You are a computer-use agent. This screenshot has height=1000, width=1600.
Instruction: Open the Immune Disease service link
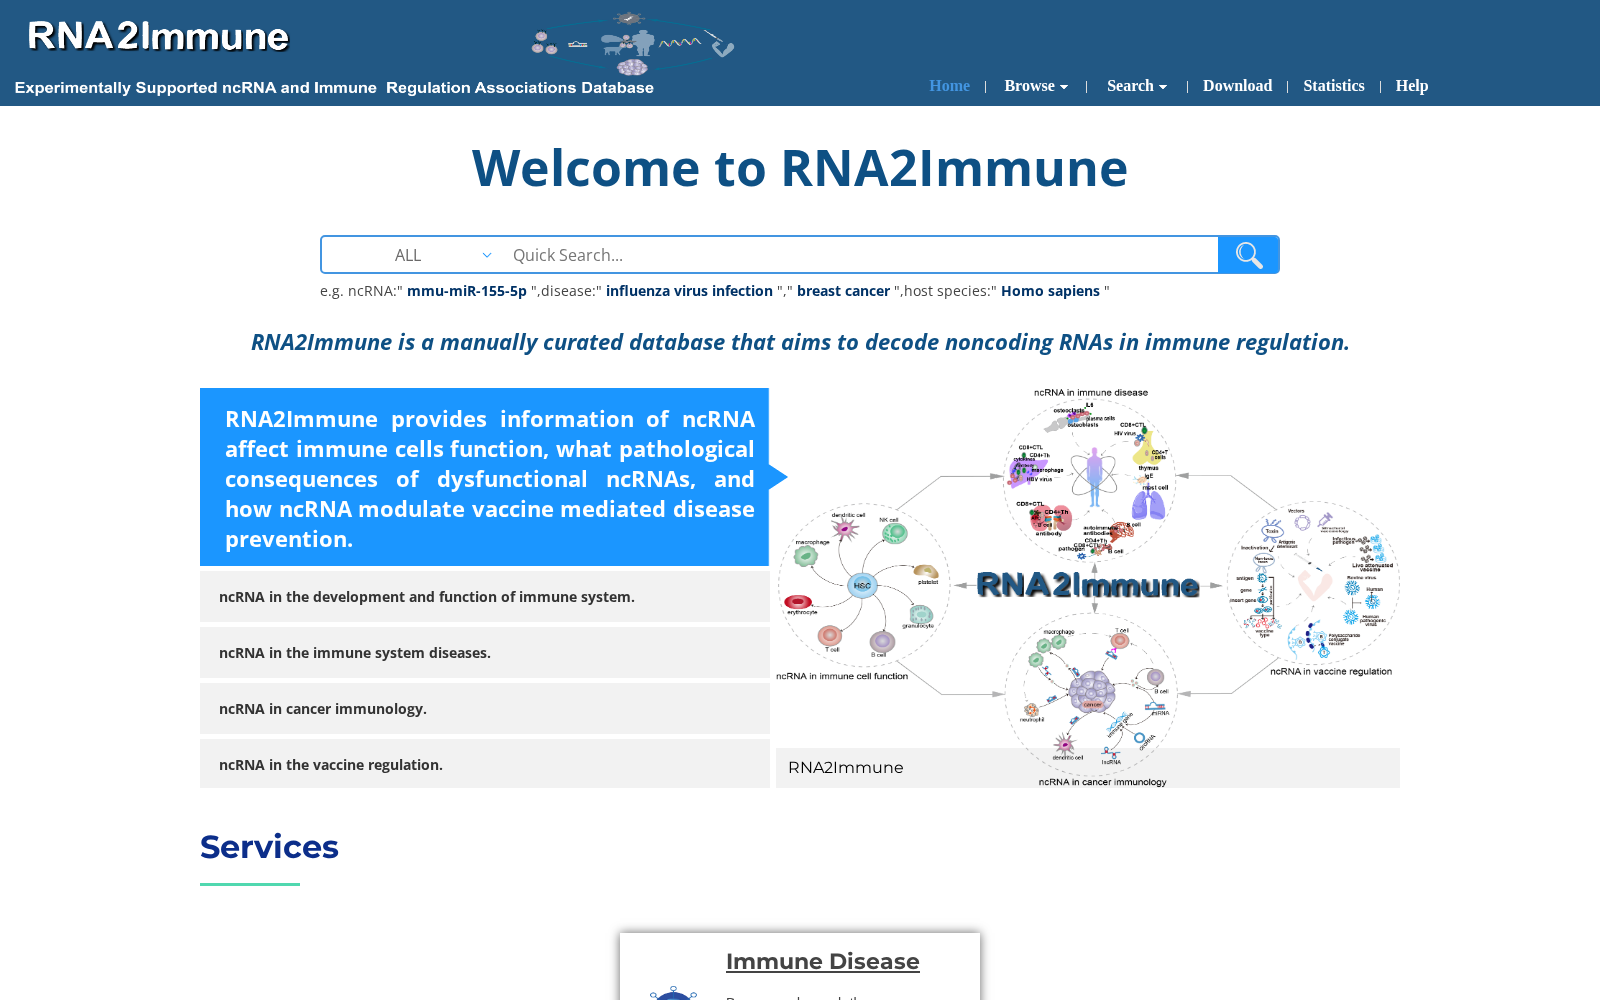tap(822, 961)
